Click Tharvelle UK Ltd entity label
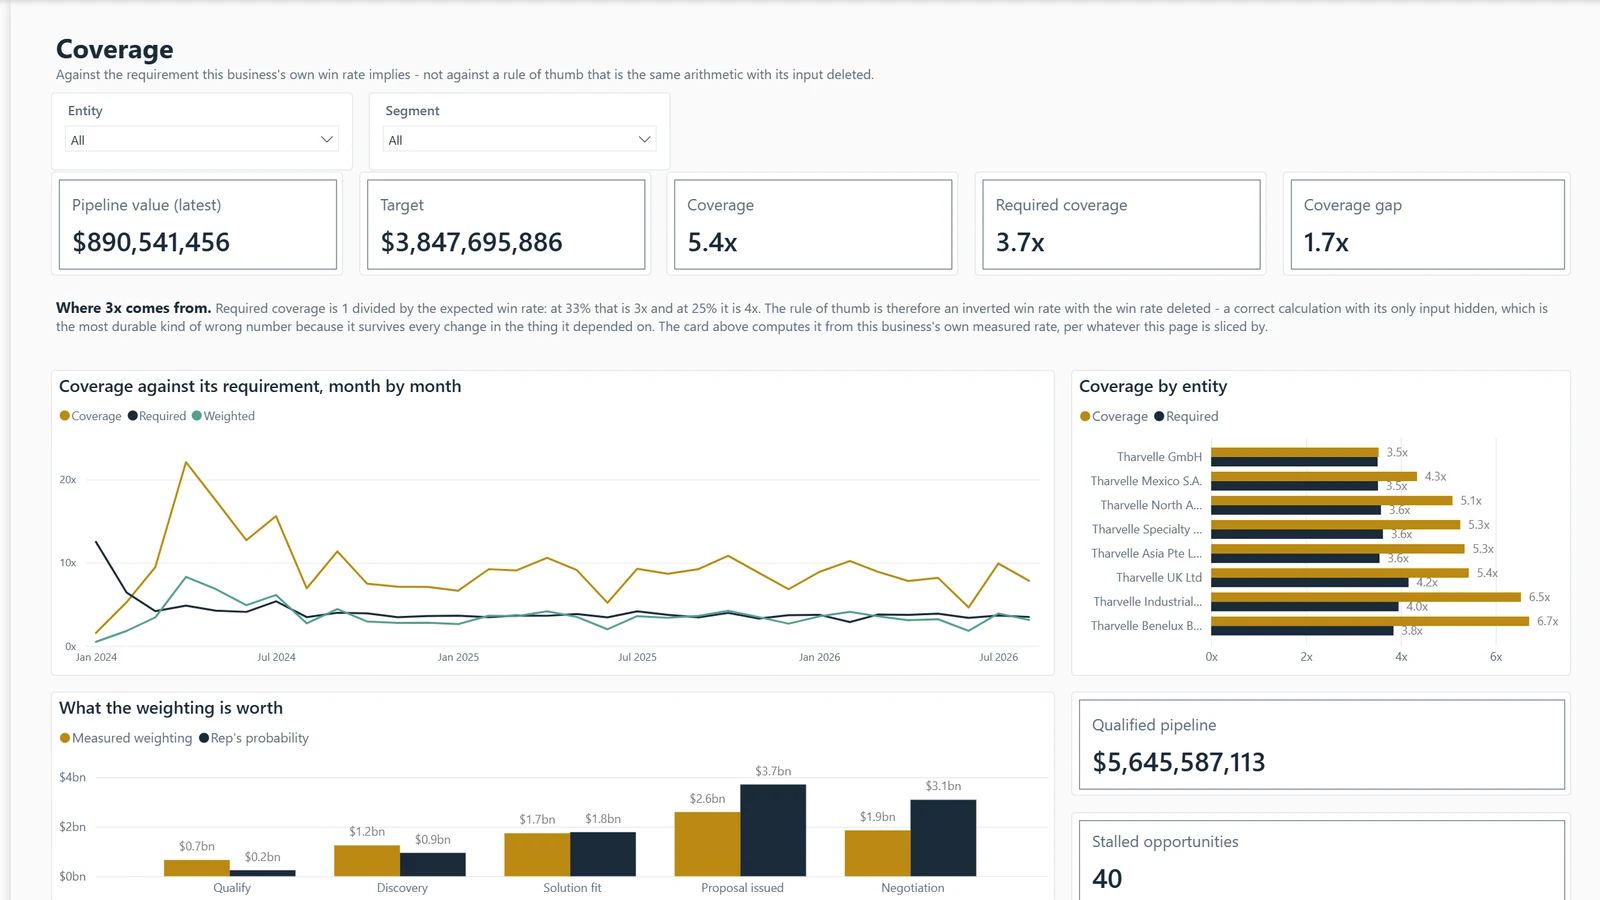Image resolution: width=1600 pixels, height=900 pixels. tap(1159, 577)
